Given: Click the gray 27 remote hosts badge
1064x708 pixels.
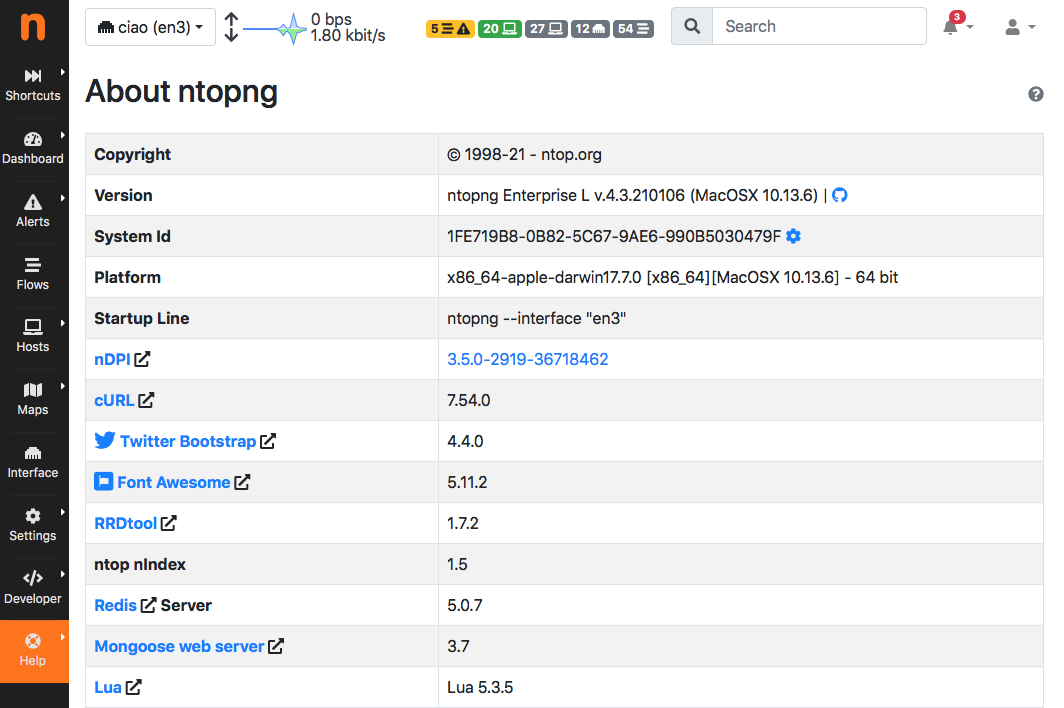Looking at the screenshot, I should 546,29.
